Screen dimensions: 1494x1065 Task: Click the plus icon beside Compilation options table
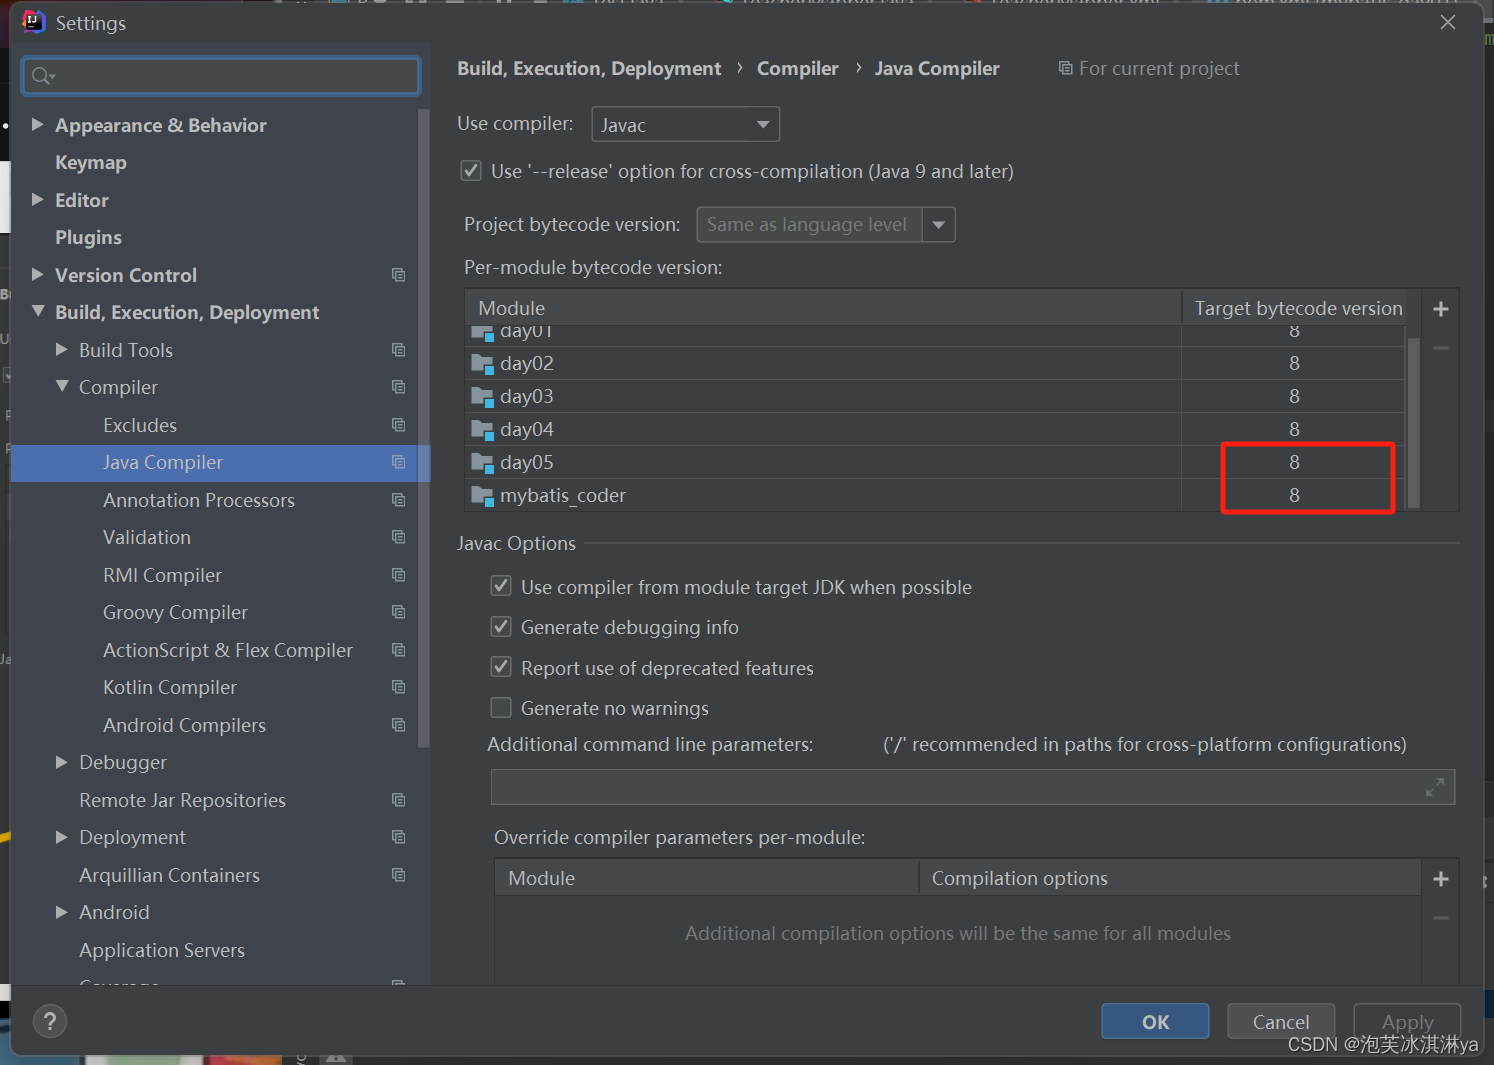[x=1440, y=878]
